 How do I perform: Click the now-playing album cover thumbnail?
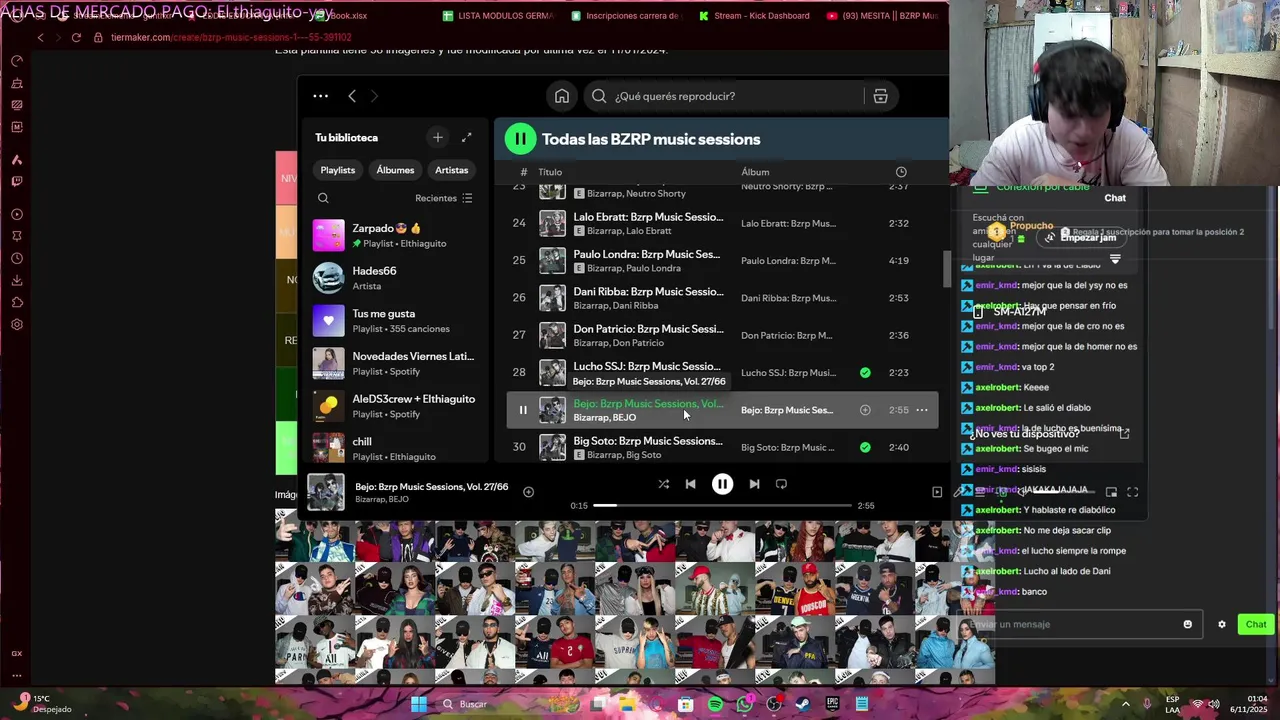click(x=325, y=492)
